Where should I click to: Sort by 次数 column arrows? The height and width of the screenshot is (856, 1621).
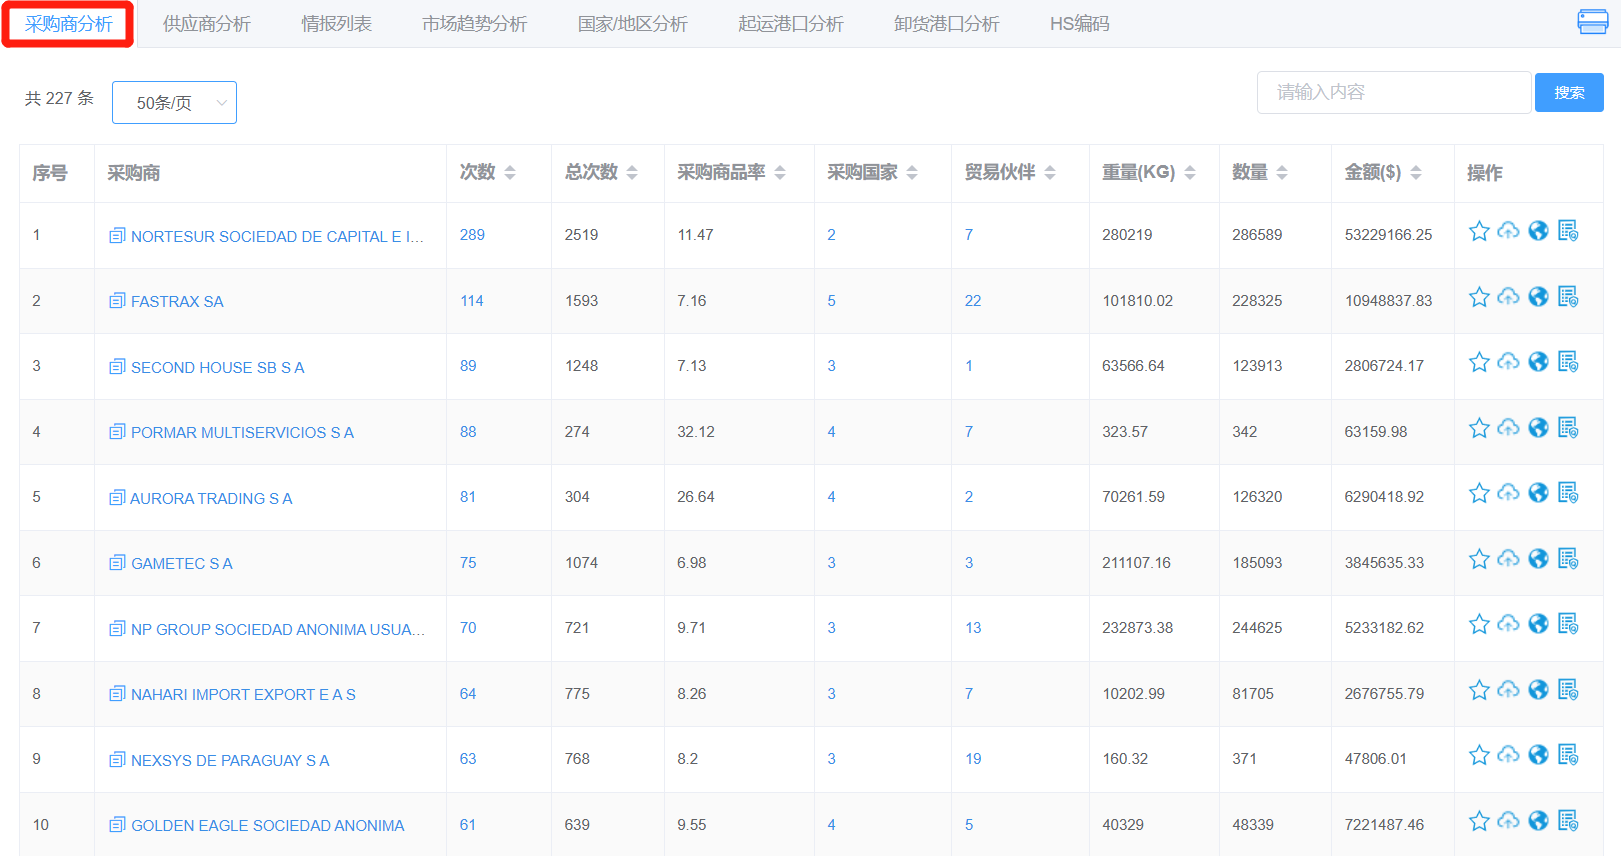pyautogui.click(x=510, y=173)
